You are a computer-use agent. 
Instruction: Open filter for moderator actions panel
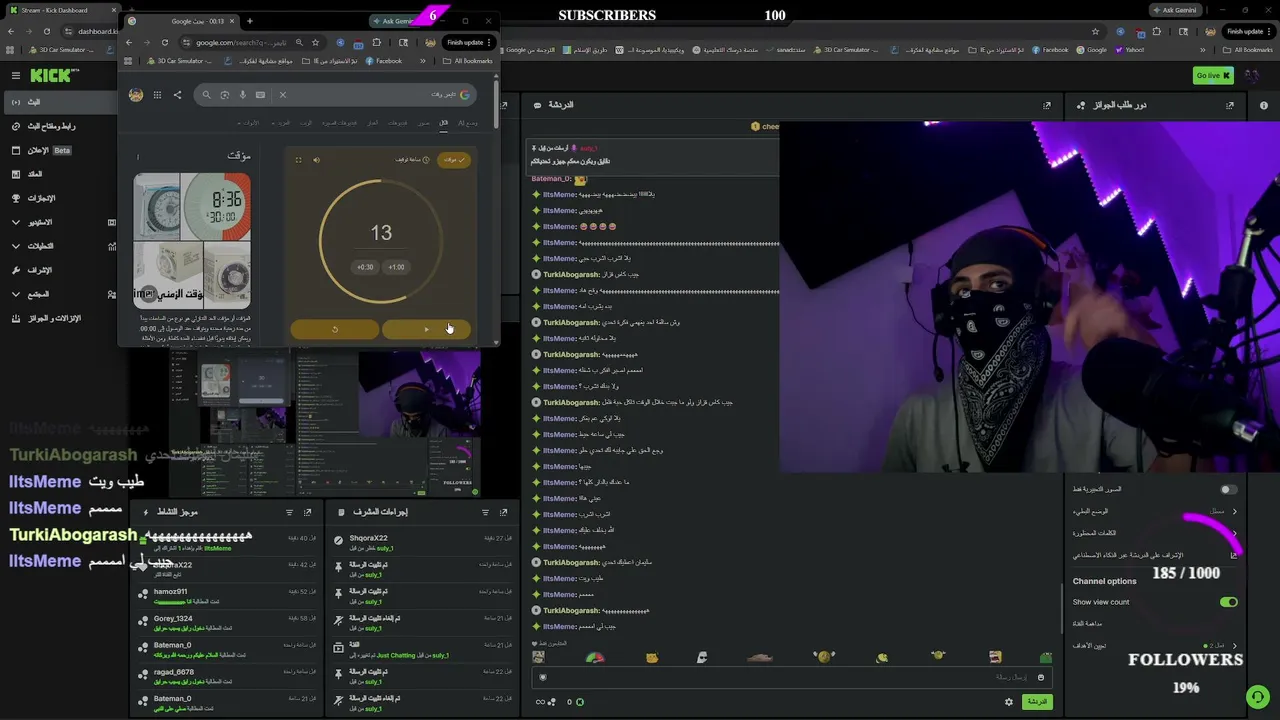coord(485,512)
